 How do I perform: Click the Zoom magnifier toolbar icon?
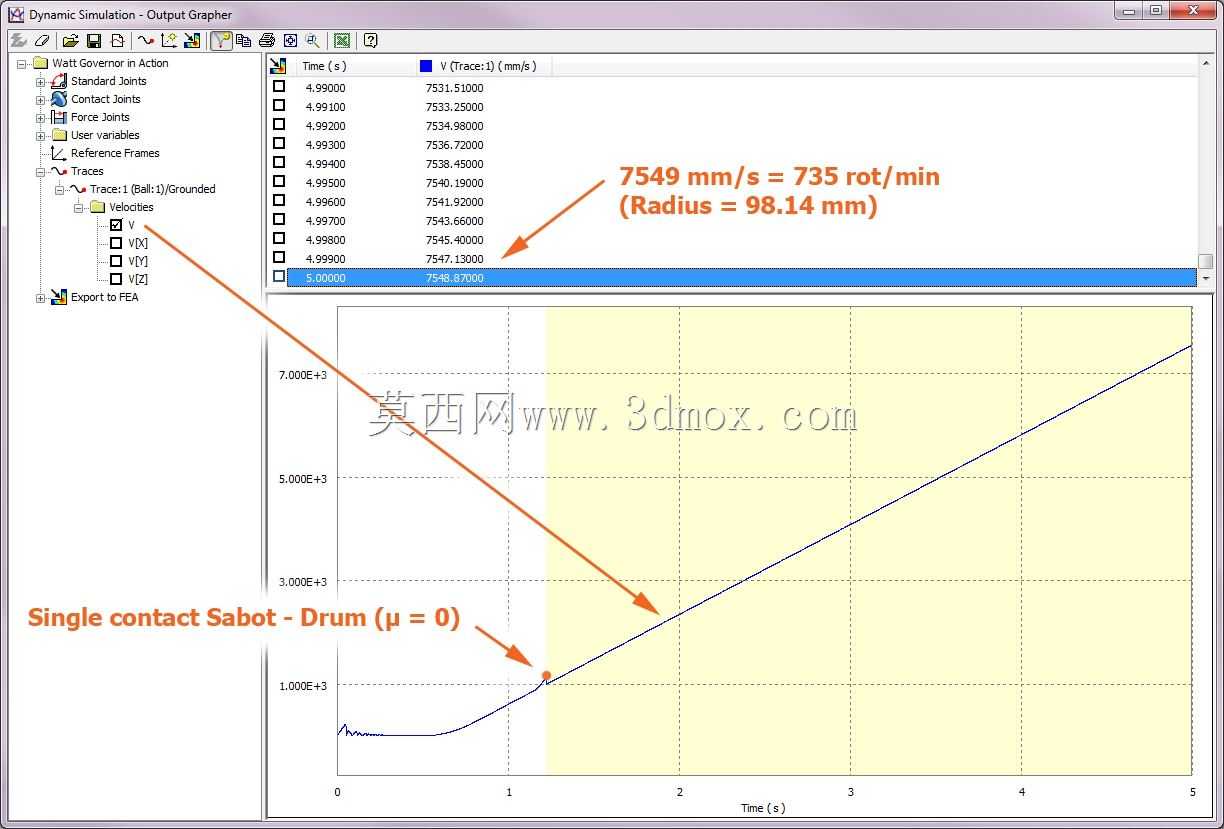pyautogui.click(x=313, y=41)
